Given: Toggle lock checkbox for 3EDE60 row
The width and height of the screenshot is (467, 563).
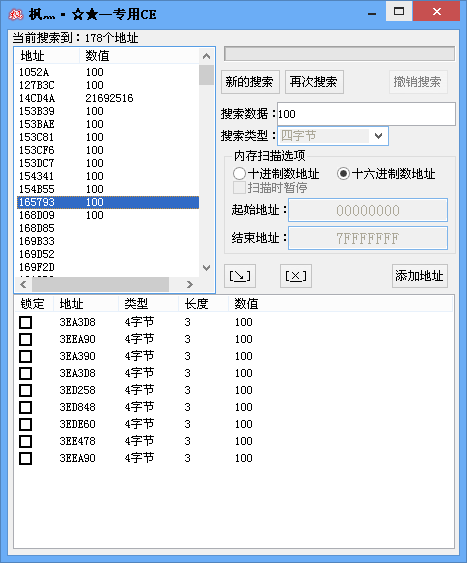Looking at the screenshot, I should (25, 424).
